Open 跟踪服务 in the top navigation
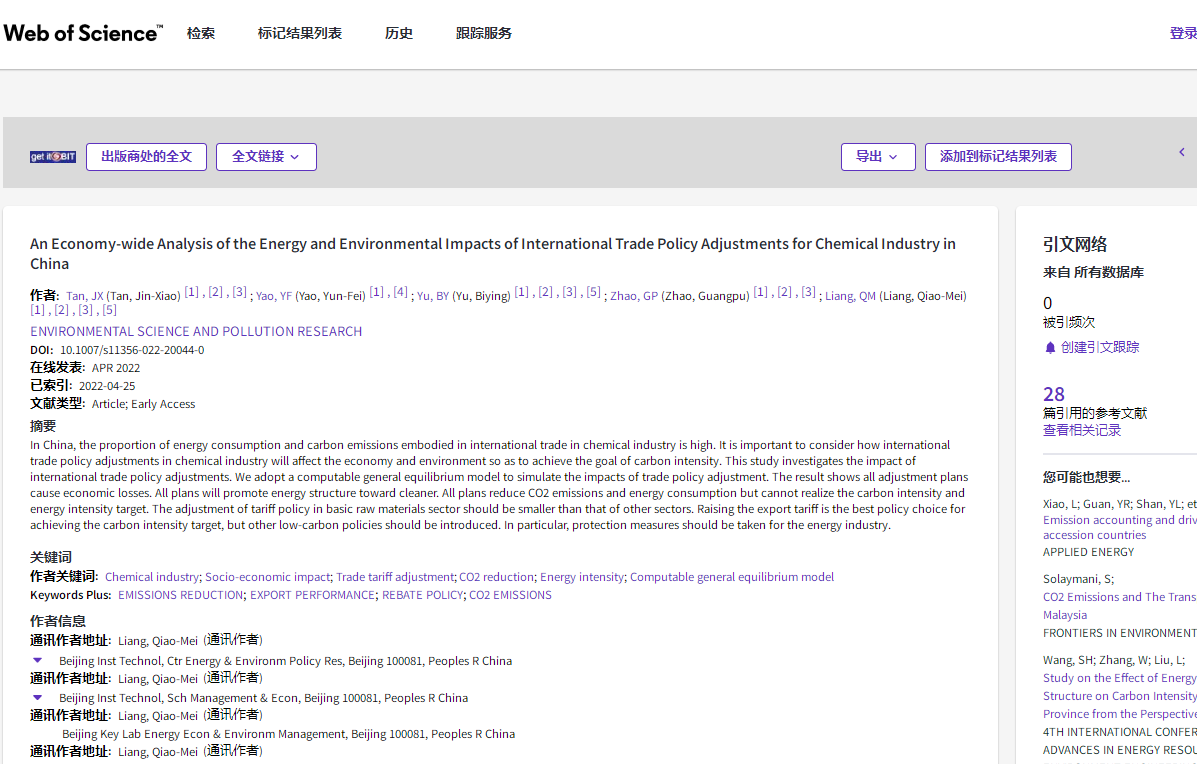Viewport: 1197px width, 764px height. click(484, 33)
